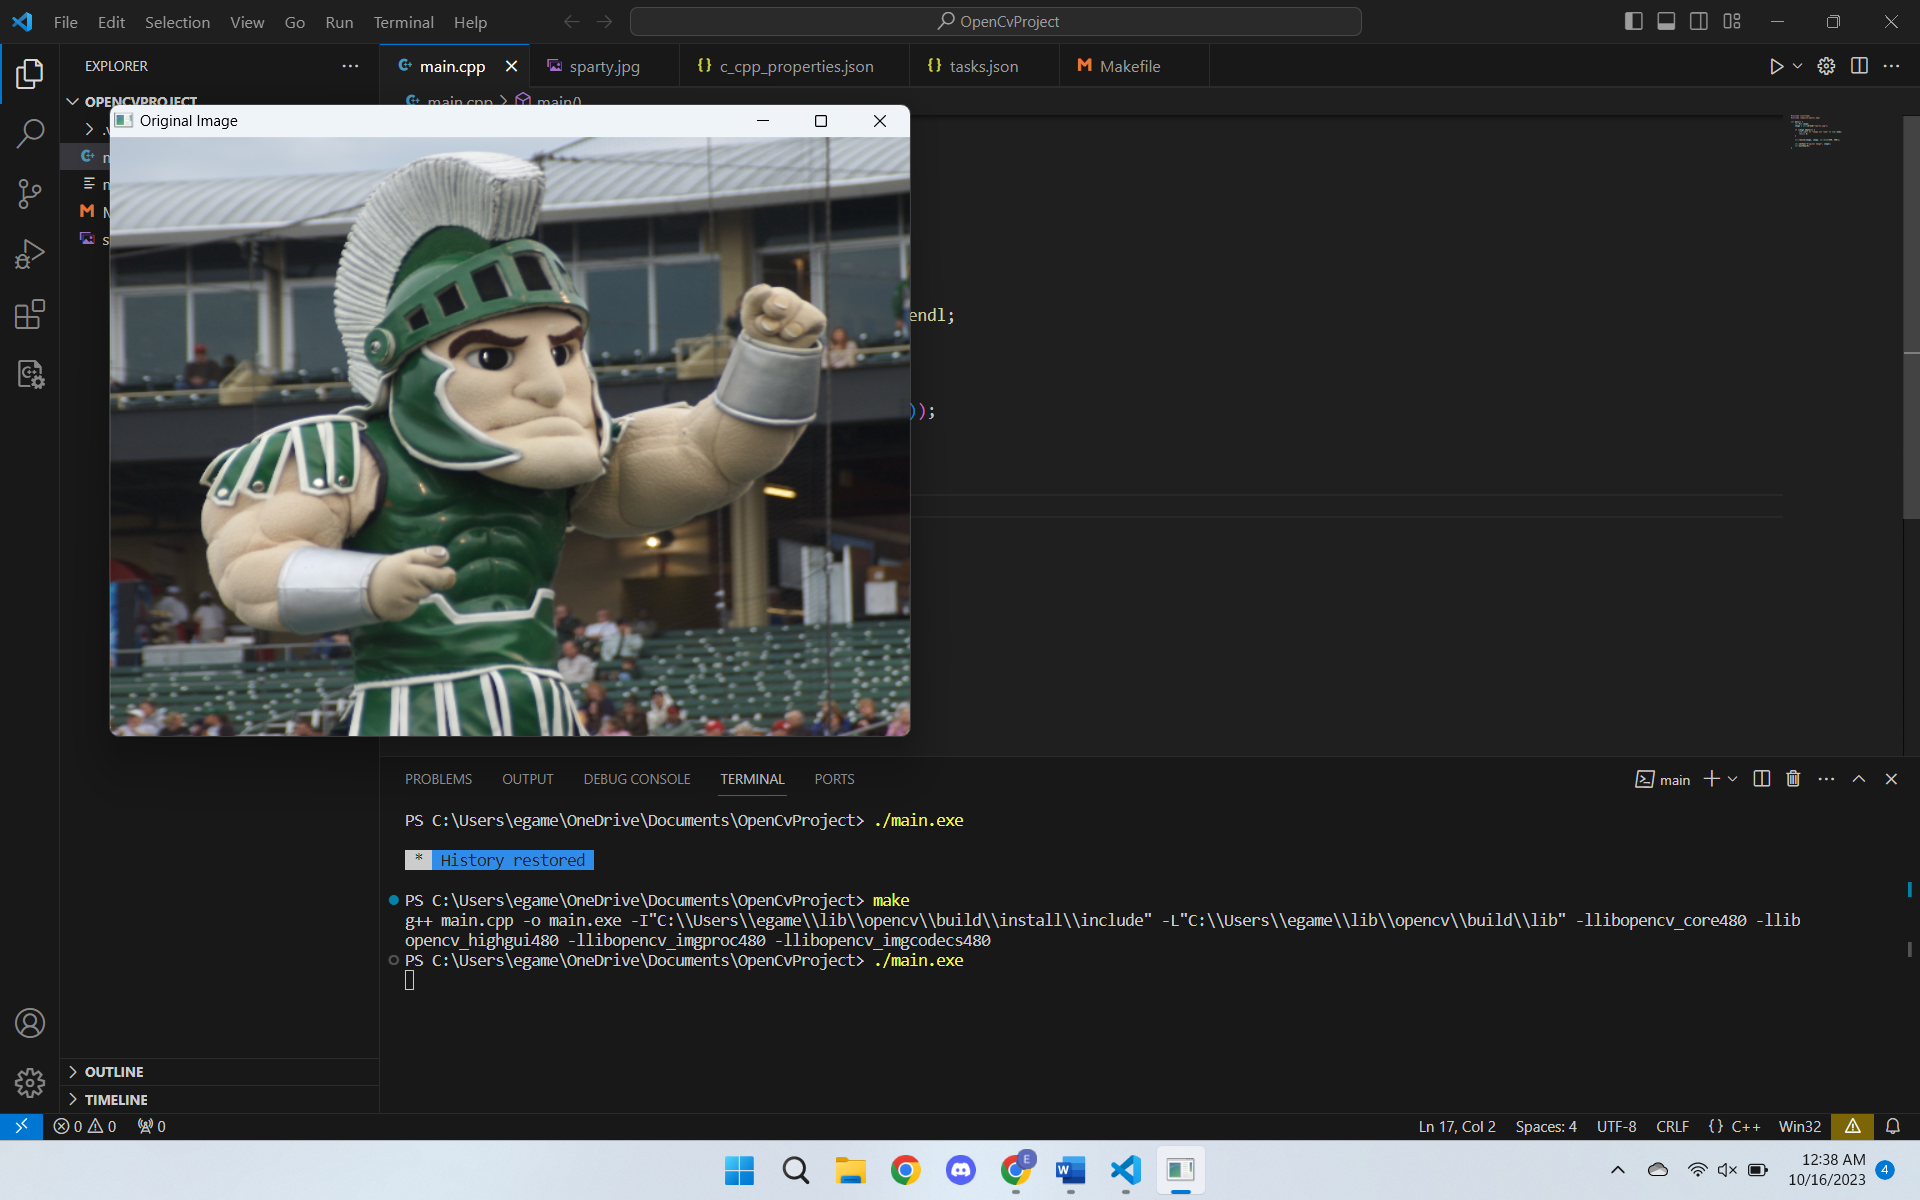1920x1200 pixels.
Task: Kill terminal with trash icon
Action: [1793, 779]
